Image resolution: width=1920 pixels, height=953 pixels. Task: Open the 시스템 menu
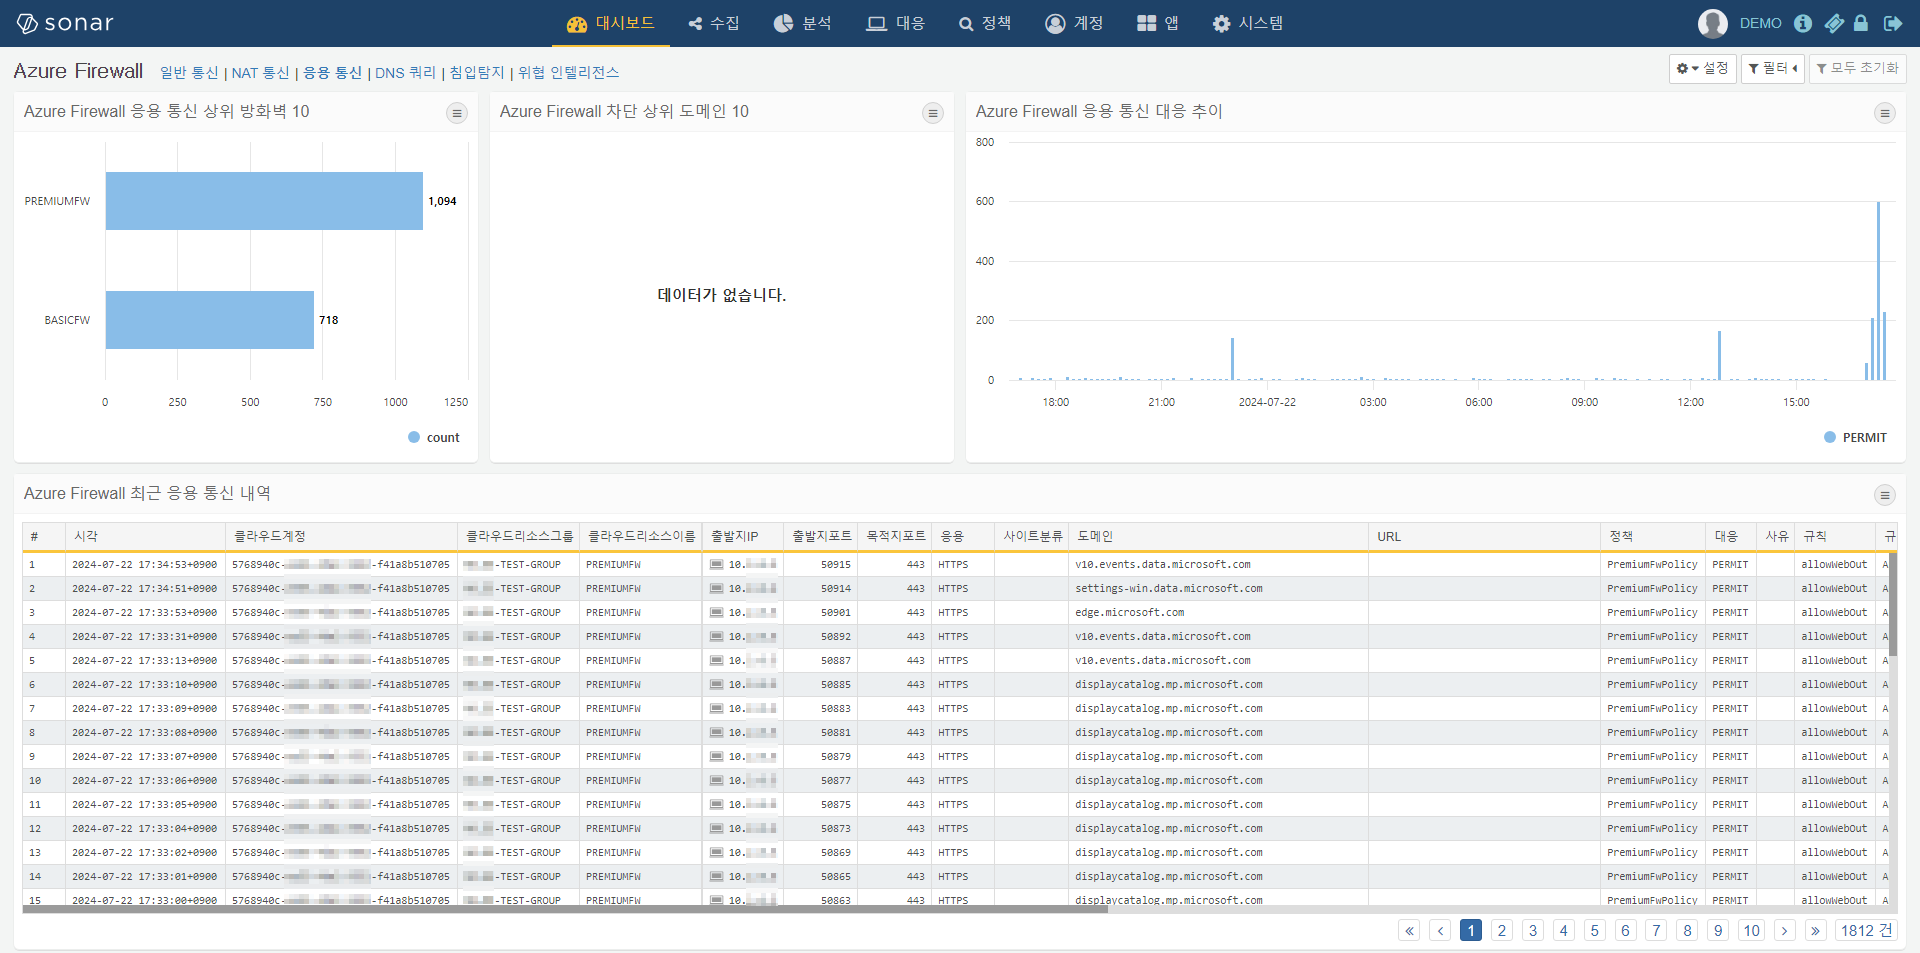coord(1248,23)
